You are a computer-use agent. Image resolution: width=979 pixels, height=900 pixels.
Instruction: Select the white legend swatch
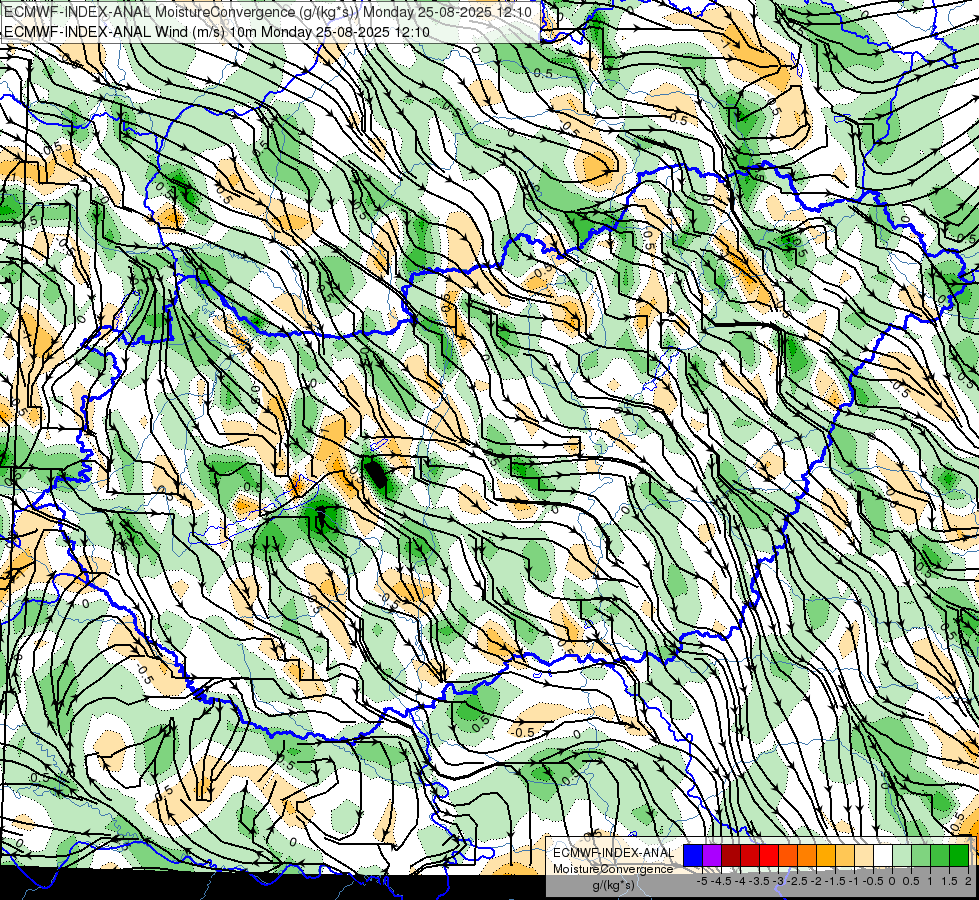883,855
